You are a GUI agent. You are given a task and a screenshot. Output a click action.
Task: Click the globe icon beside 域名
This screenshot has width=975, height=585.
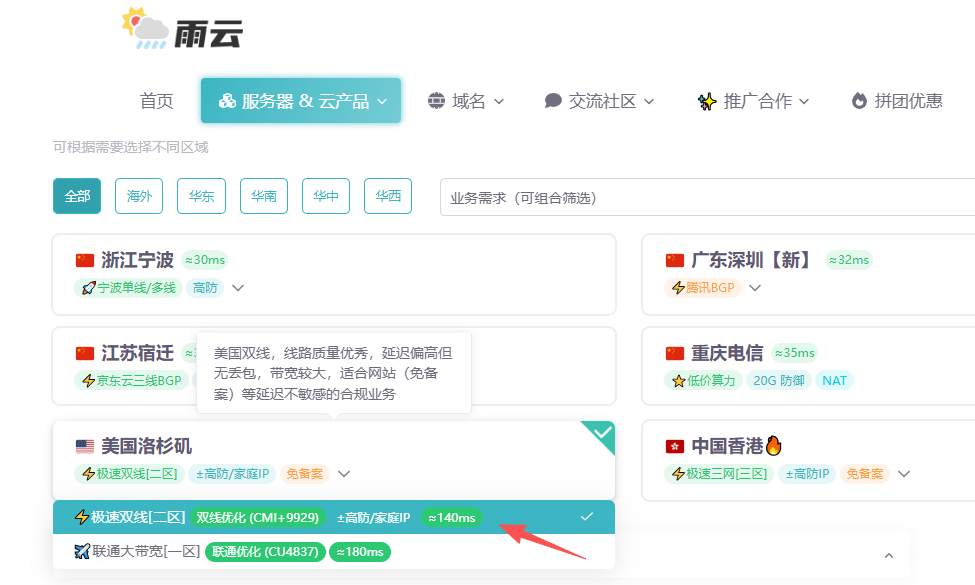[x=436, y=101]
